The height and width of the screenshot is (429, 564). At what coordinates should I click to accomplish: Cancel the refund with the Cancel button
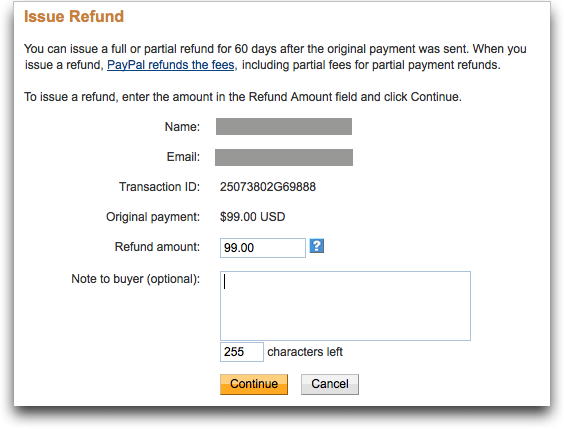tap(329, 384)
